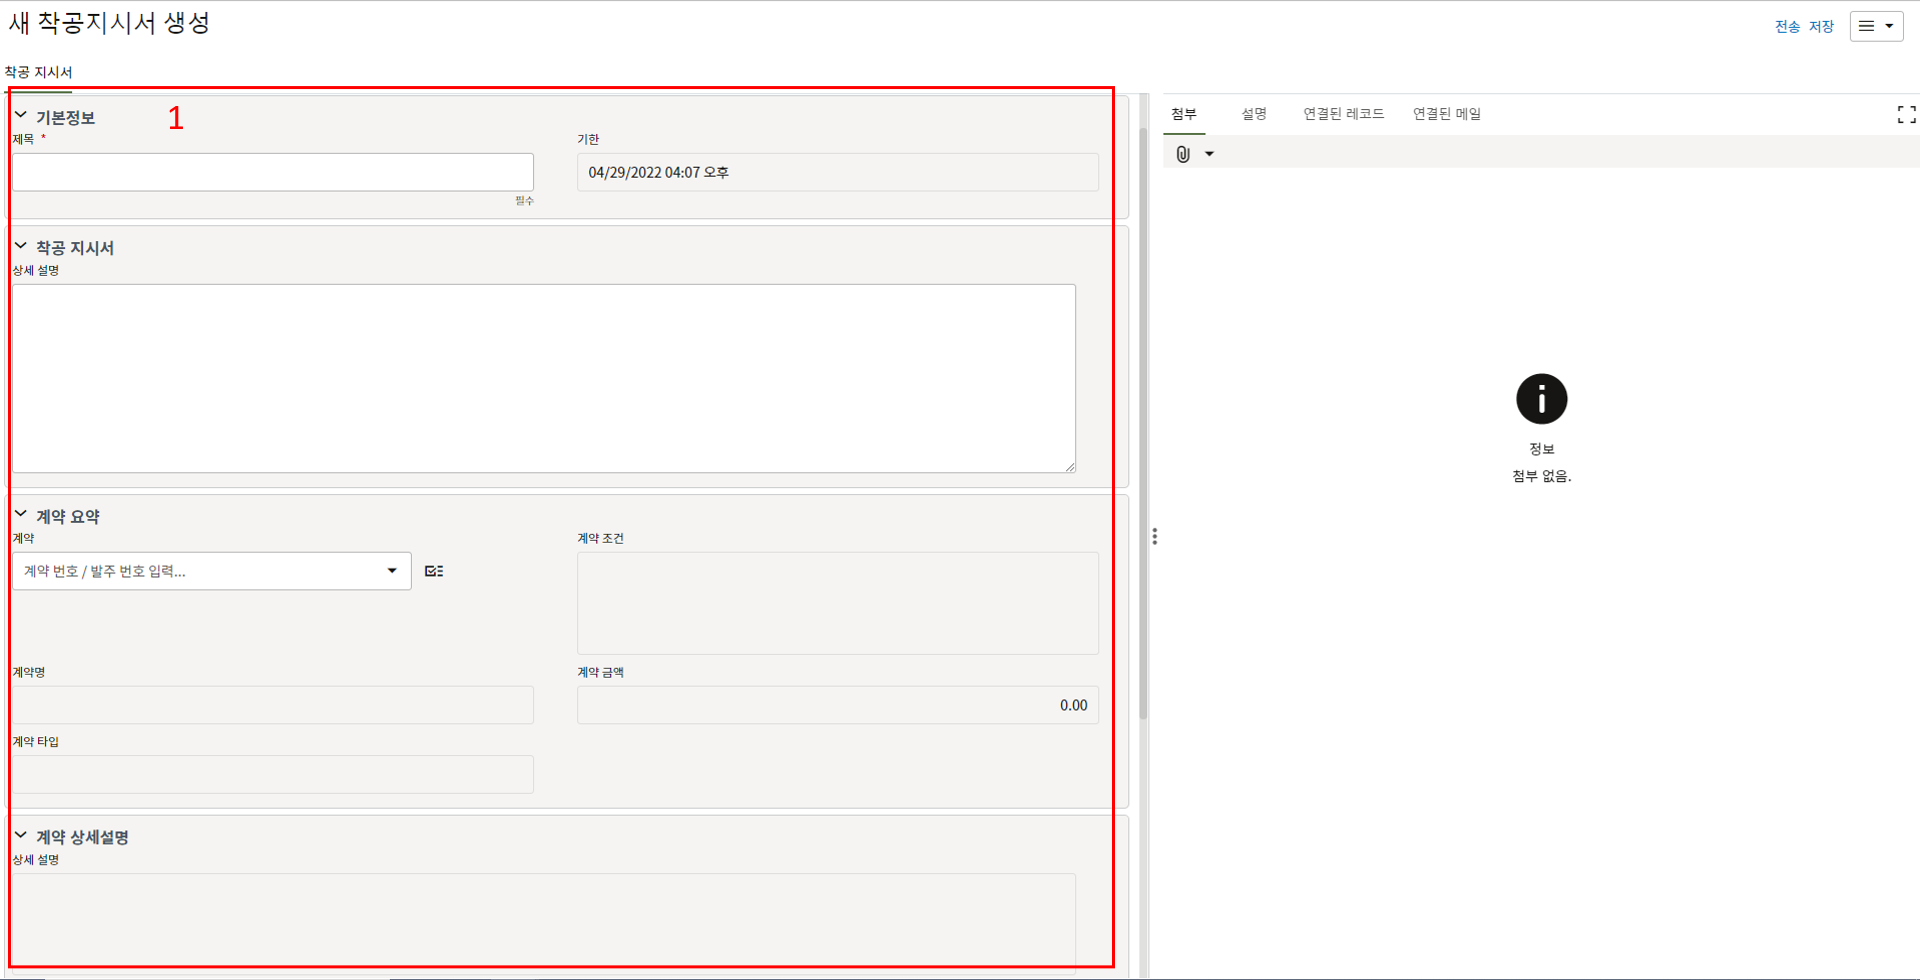Click the info icon in attachments panel
Viewport: 1920px width, 980px height.
pyautogui.click(x=1541, y=400)
